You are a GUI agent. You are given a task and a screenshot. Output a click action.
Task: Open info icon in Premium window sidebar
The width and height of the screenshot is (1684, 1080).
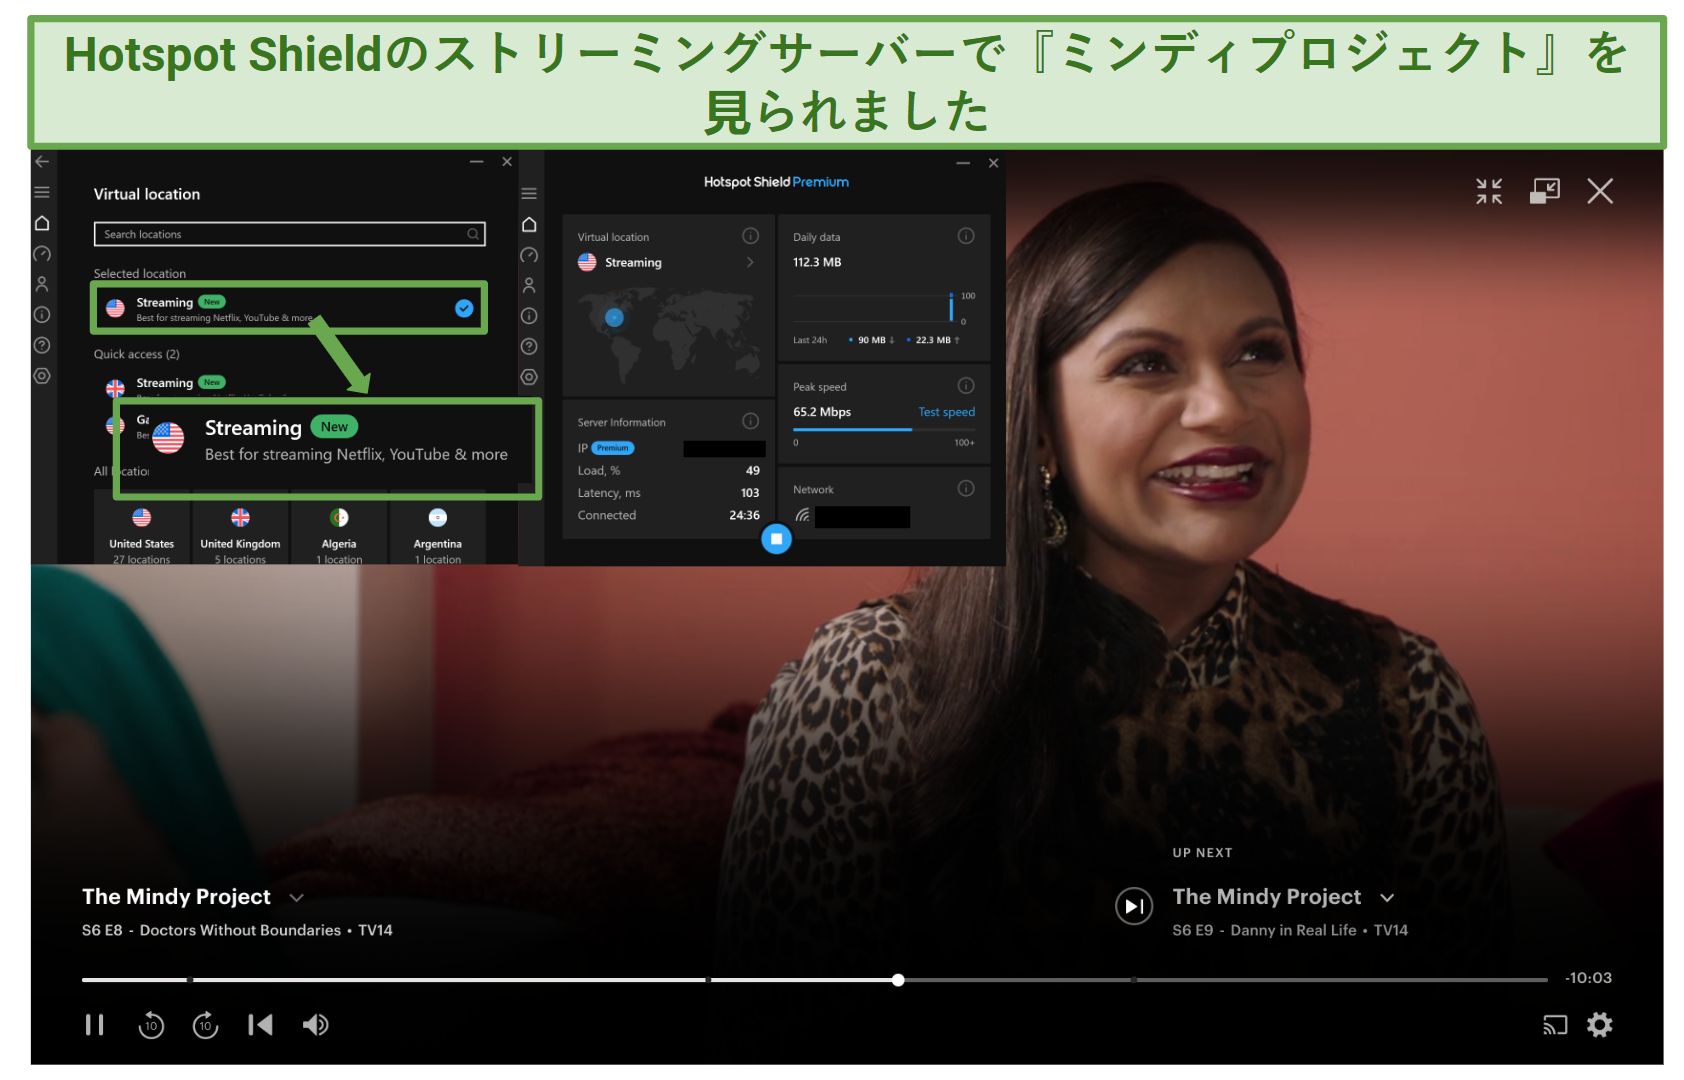(529, 316)
